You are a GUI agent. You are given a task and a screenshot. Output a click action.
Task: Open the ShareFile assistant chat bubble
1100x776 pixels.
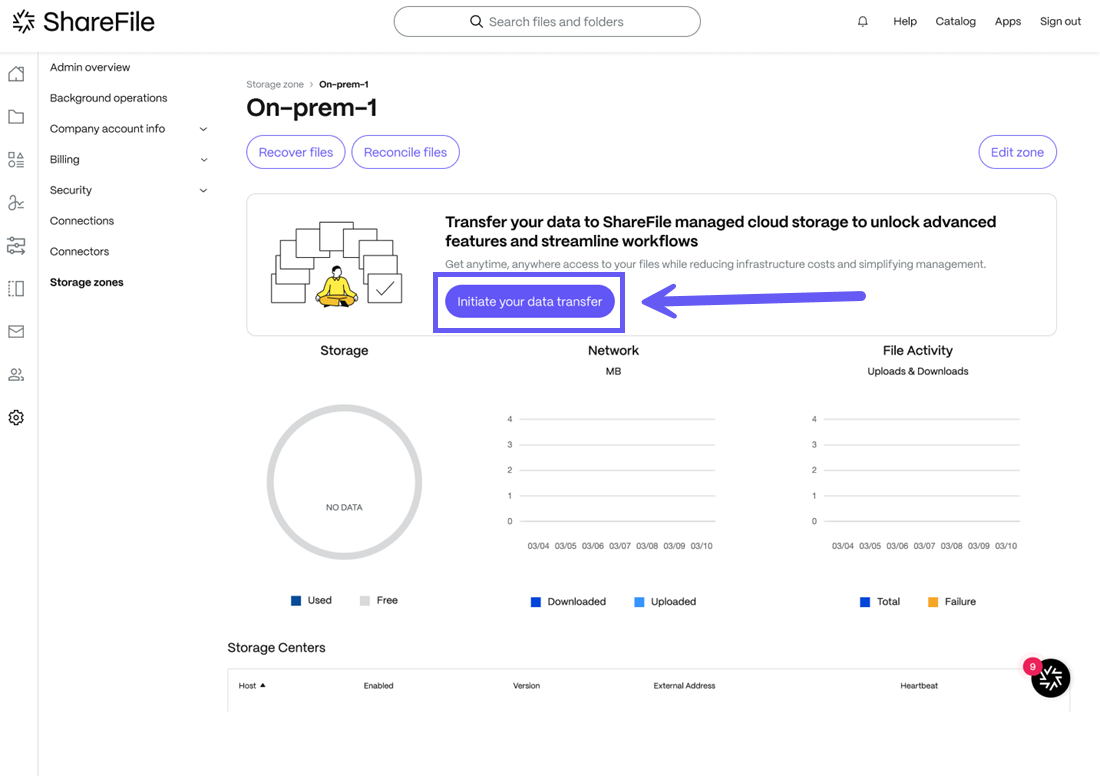point(1050,678)
